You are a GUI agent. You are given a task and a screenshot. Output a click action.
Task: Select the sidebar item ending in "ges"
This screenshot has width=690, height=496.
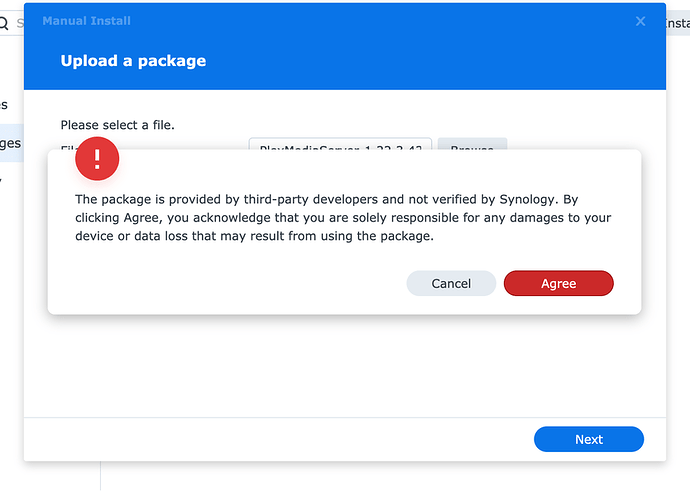10,143
